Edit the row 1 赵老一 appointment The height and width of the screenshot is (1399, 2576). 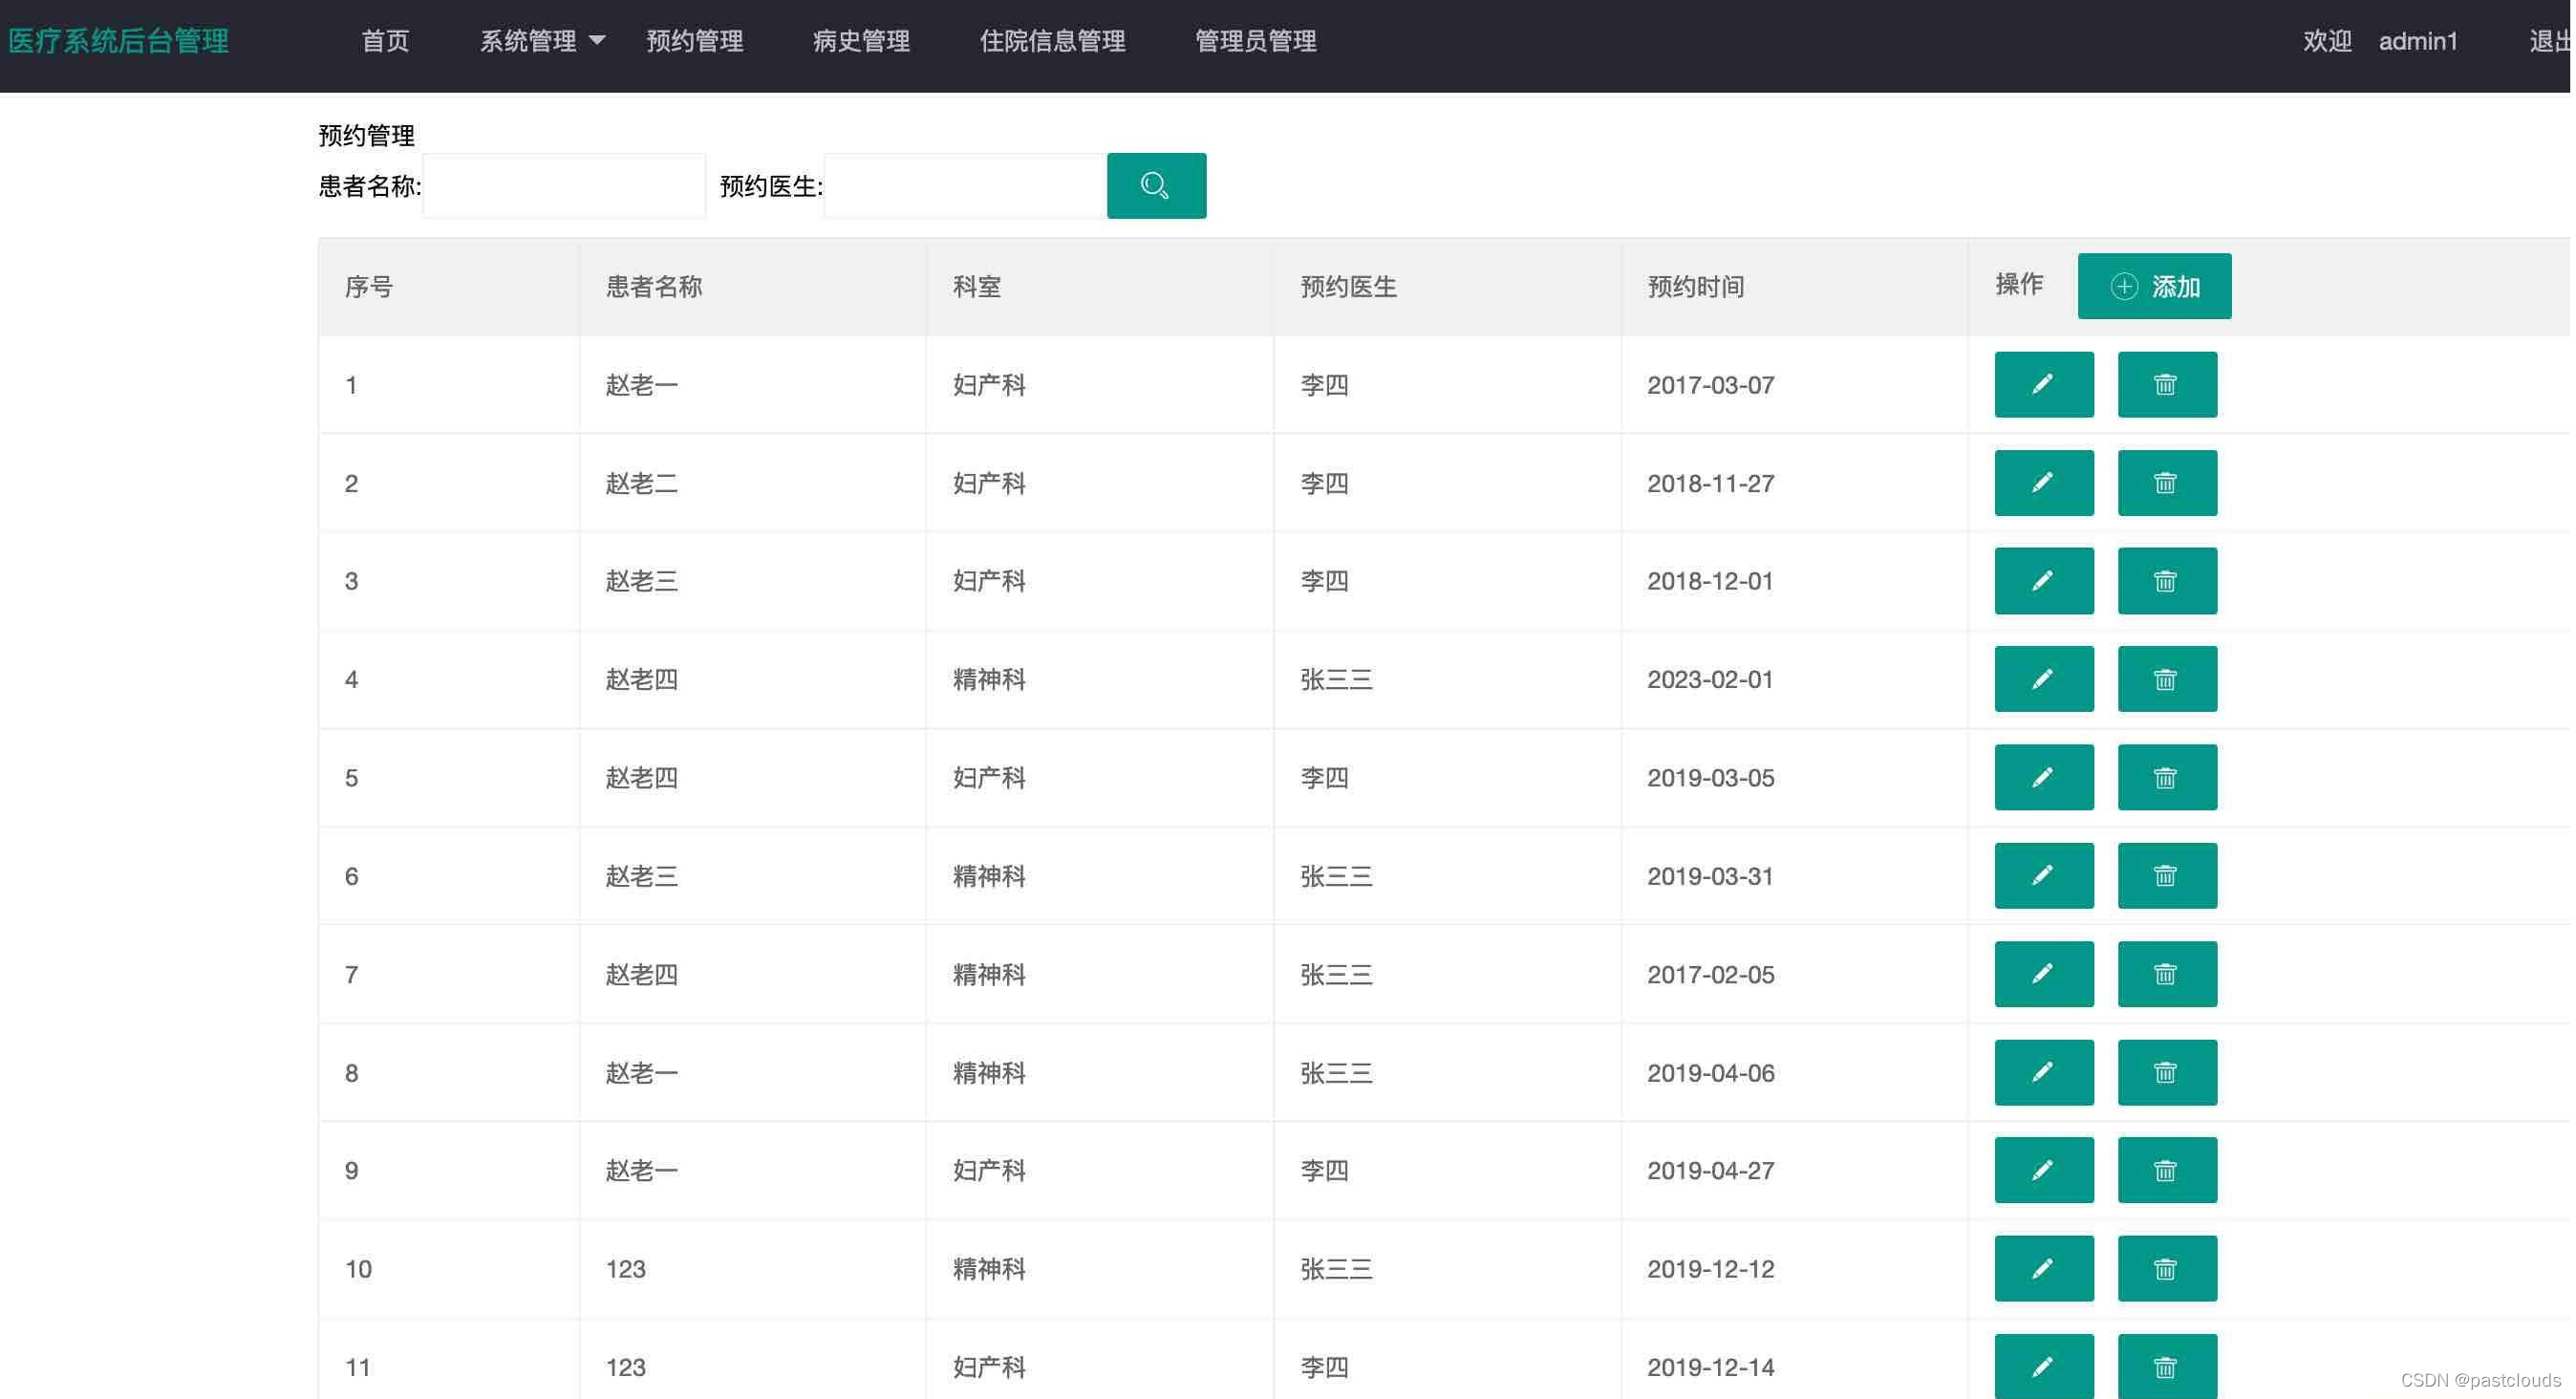click(2043, 384)
